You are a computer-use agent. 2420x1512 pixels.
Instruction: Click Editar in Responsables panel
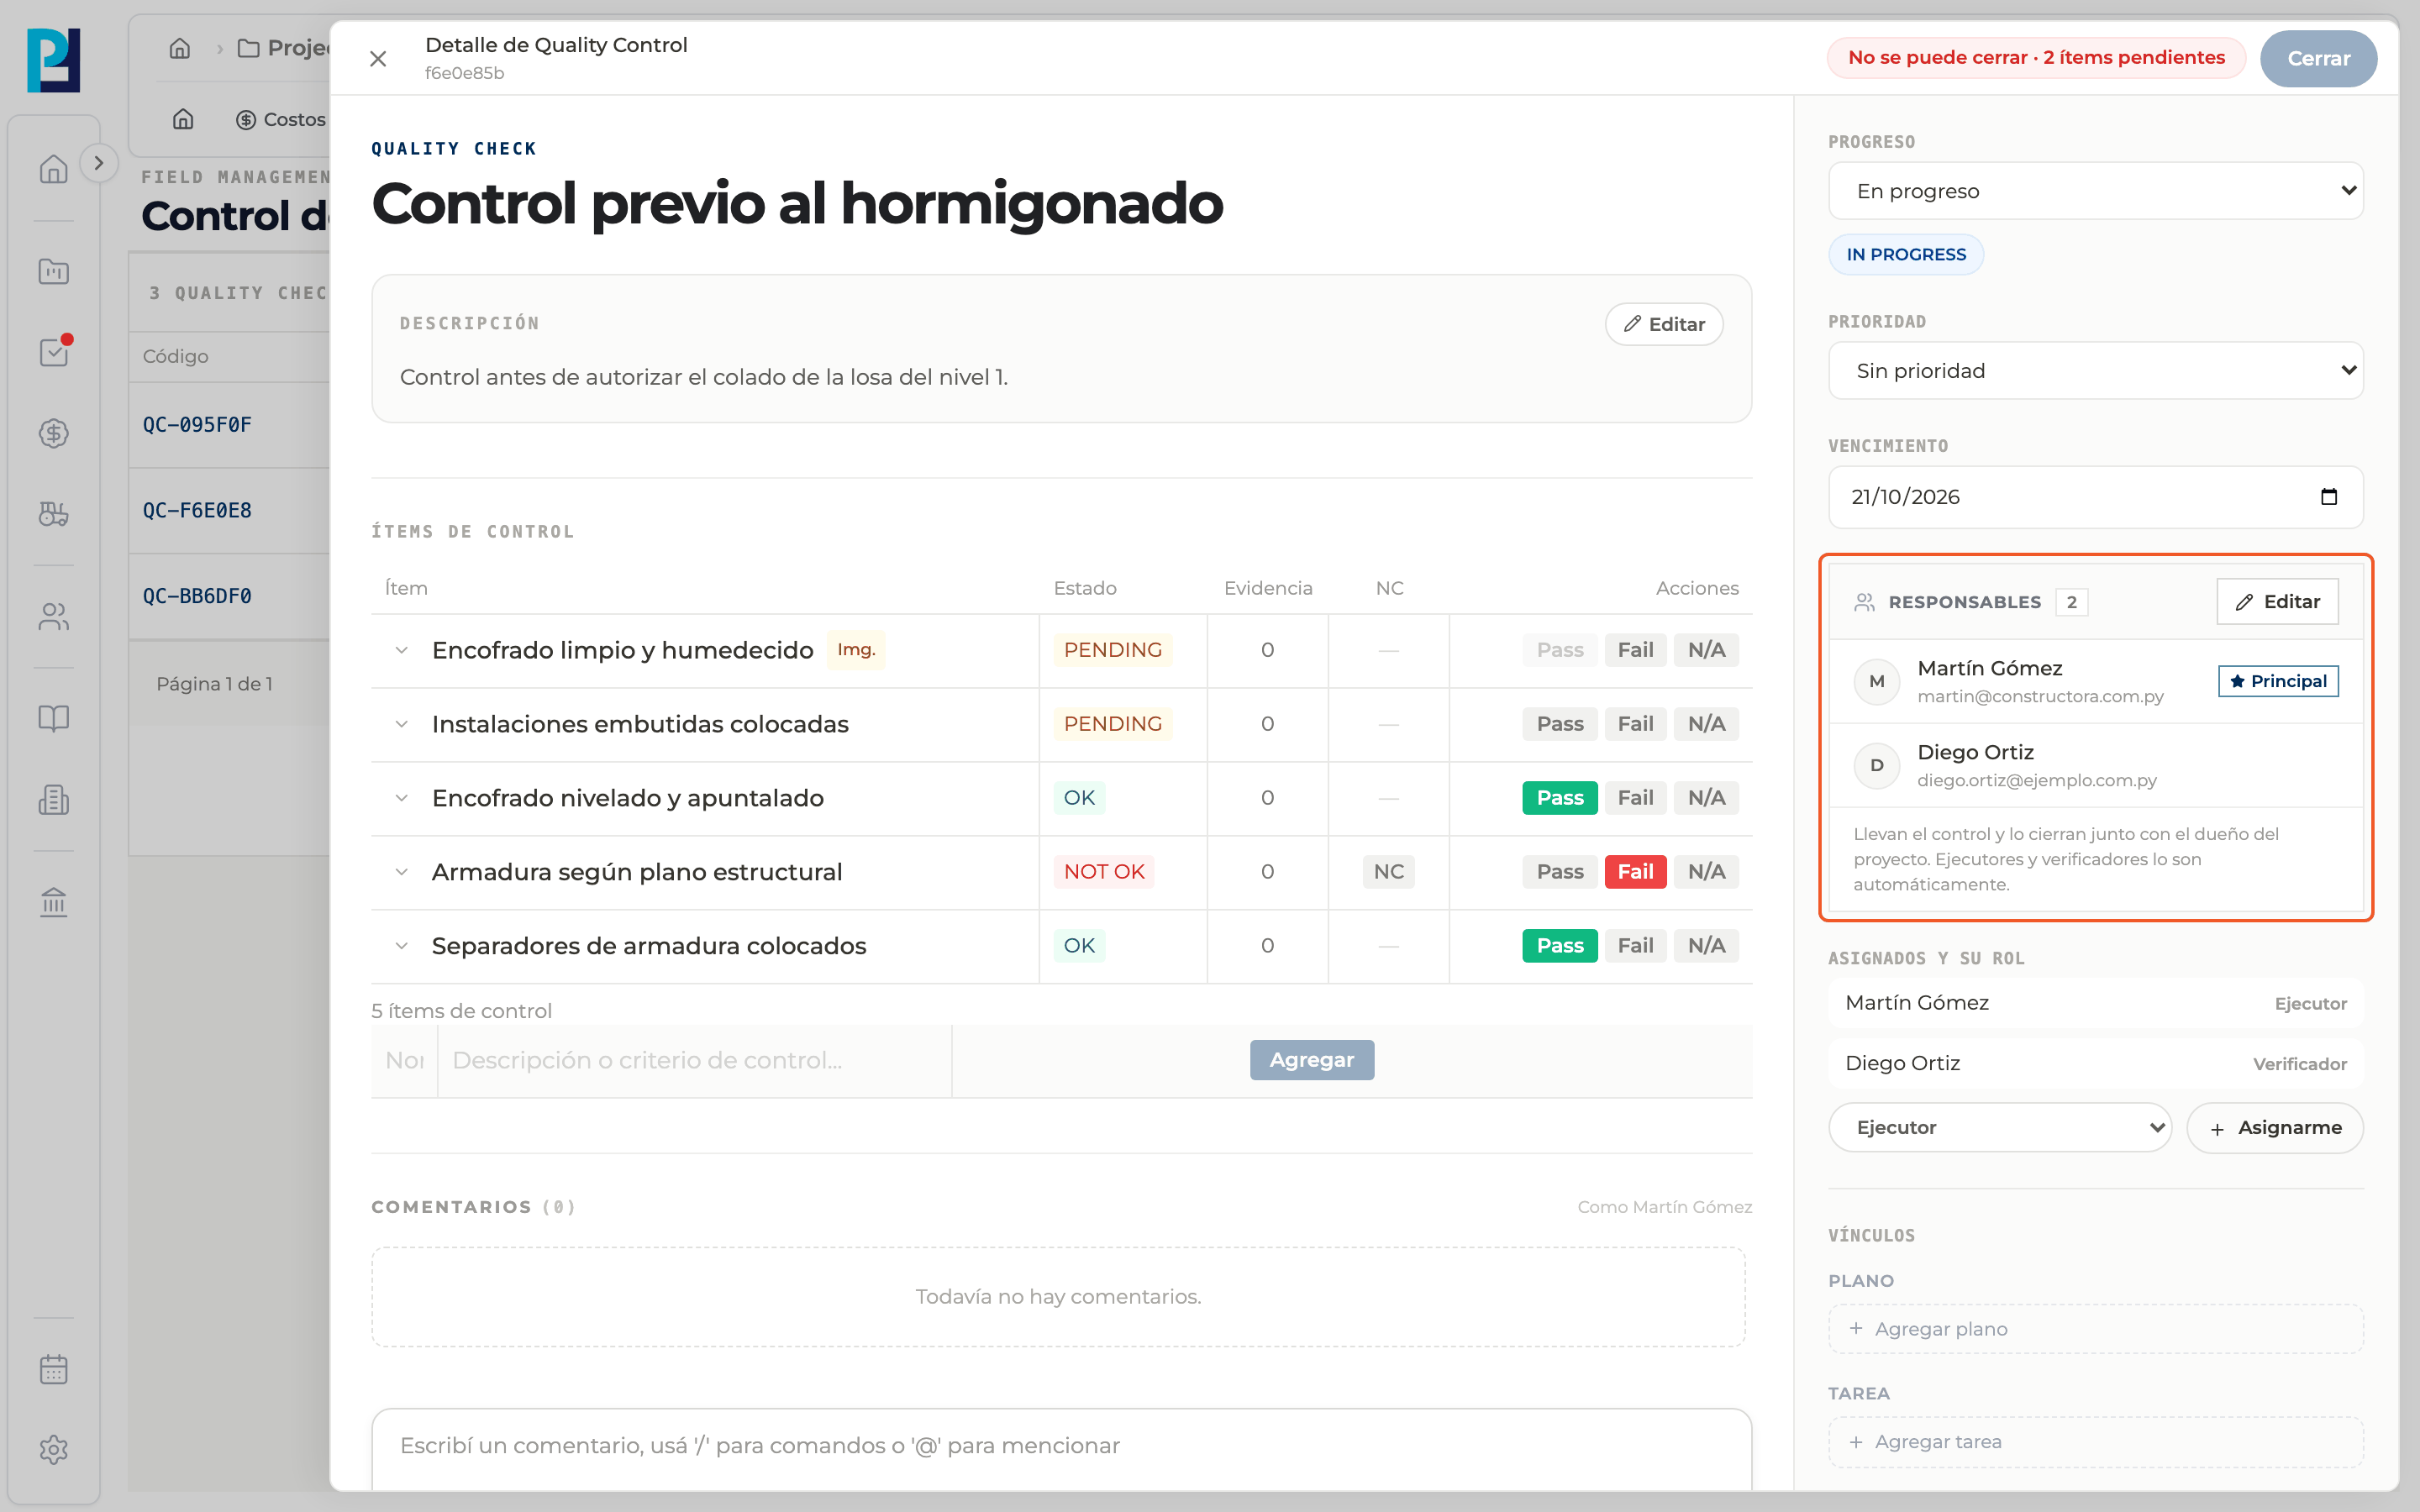tap(2277, 602)
